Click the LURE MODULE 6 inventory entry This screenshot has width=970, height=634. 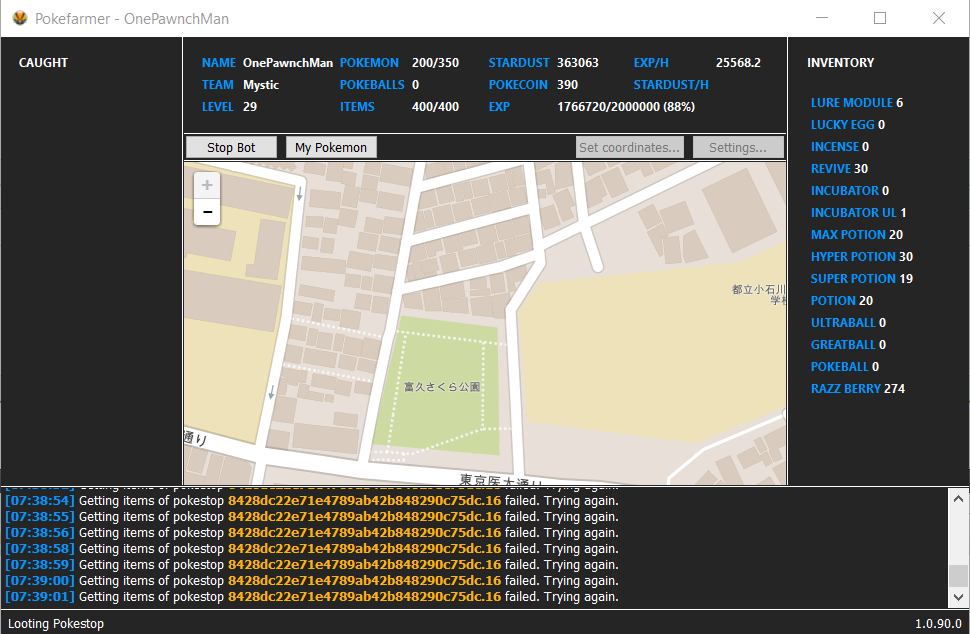[x=857, y=103]
